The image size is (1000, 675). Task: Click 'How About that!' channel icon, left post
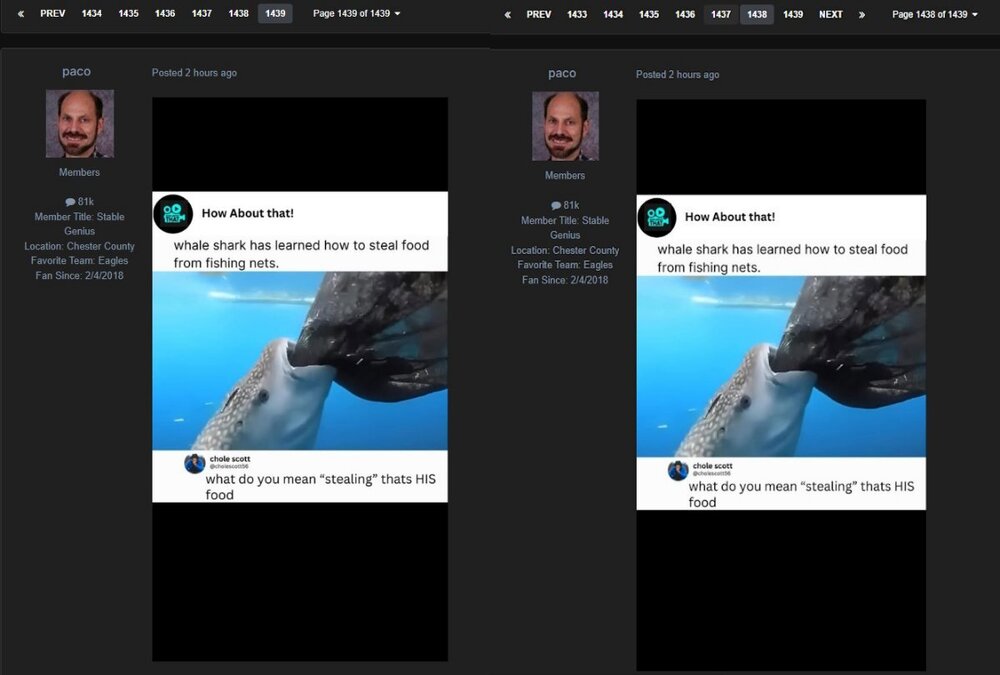(173, 214)
